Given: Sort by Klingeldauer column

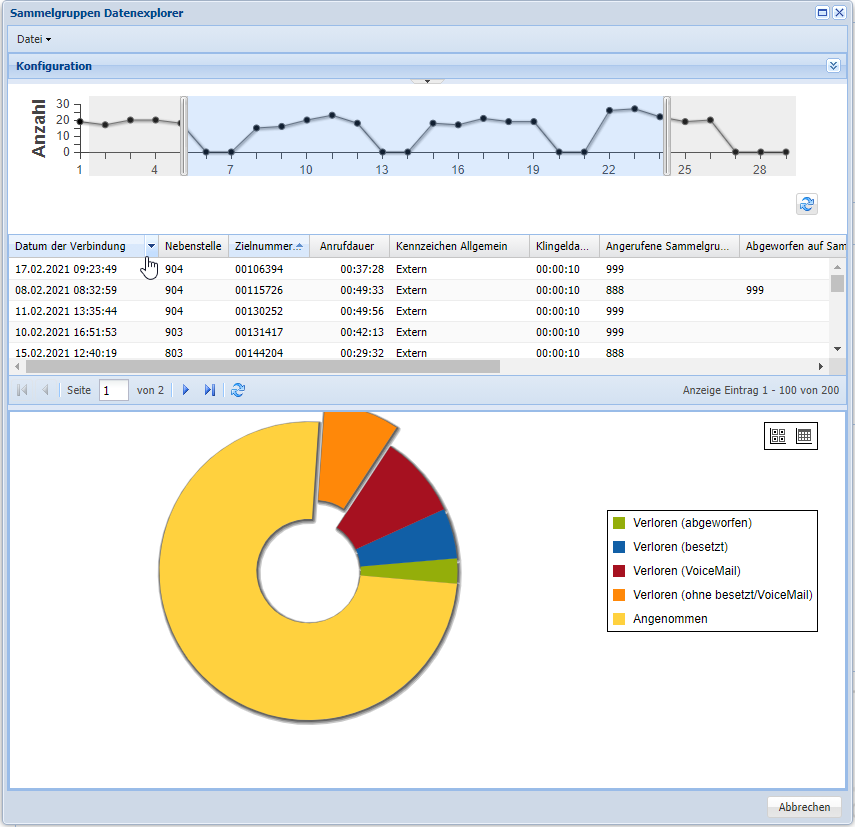Looking at the screenshot, I should point(562,246).
